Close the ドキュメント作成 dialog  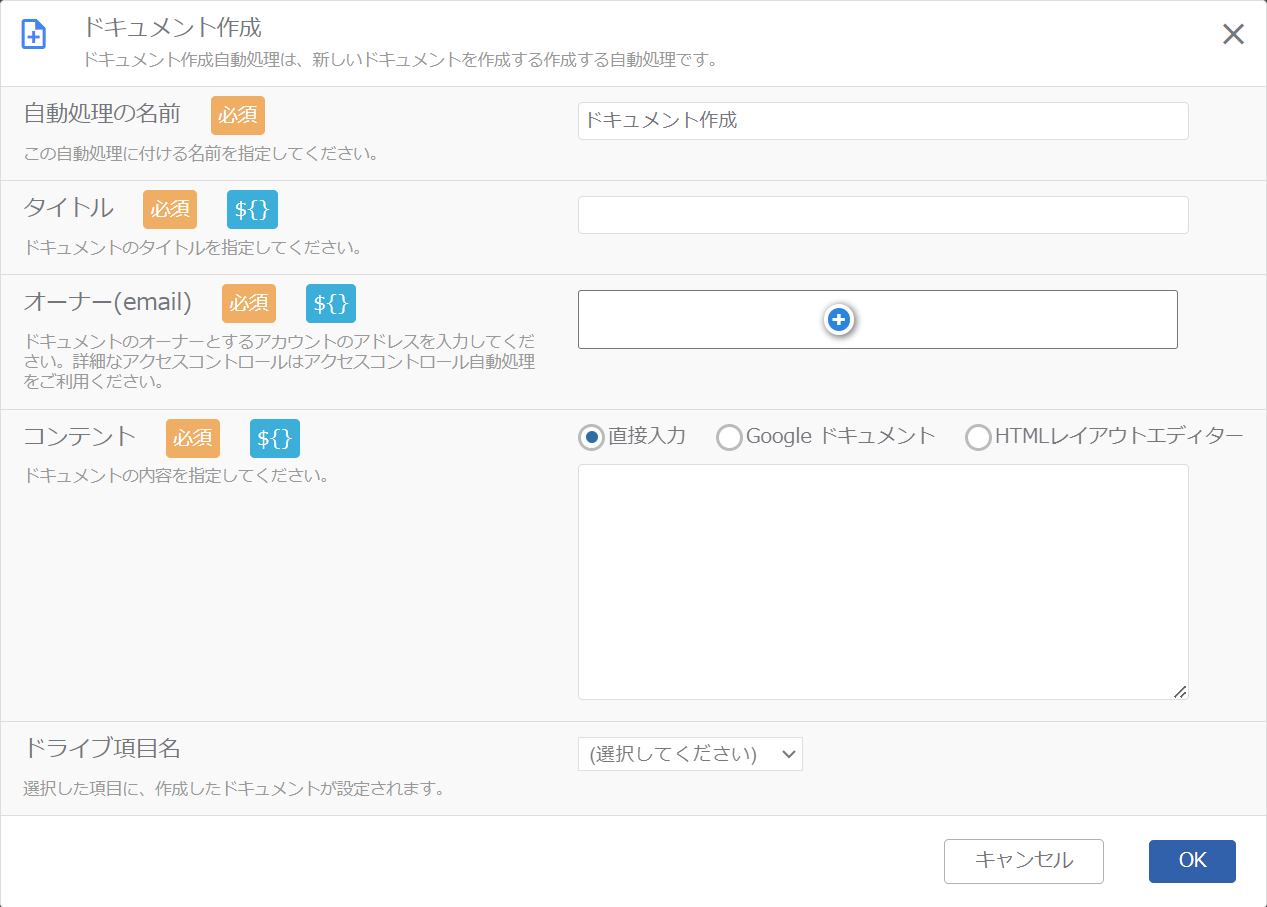click(1233, 34)
